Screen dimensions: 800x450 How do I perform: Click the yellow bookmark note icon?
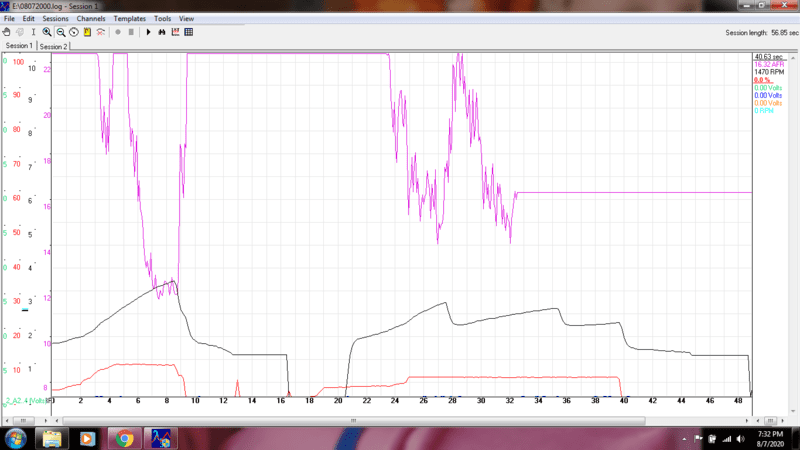point(87,32)
